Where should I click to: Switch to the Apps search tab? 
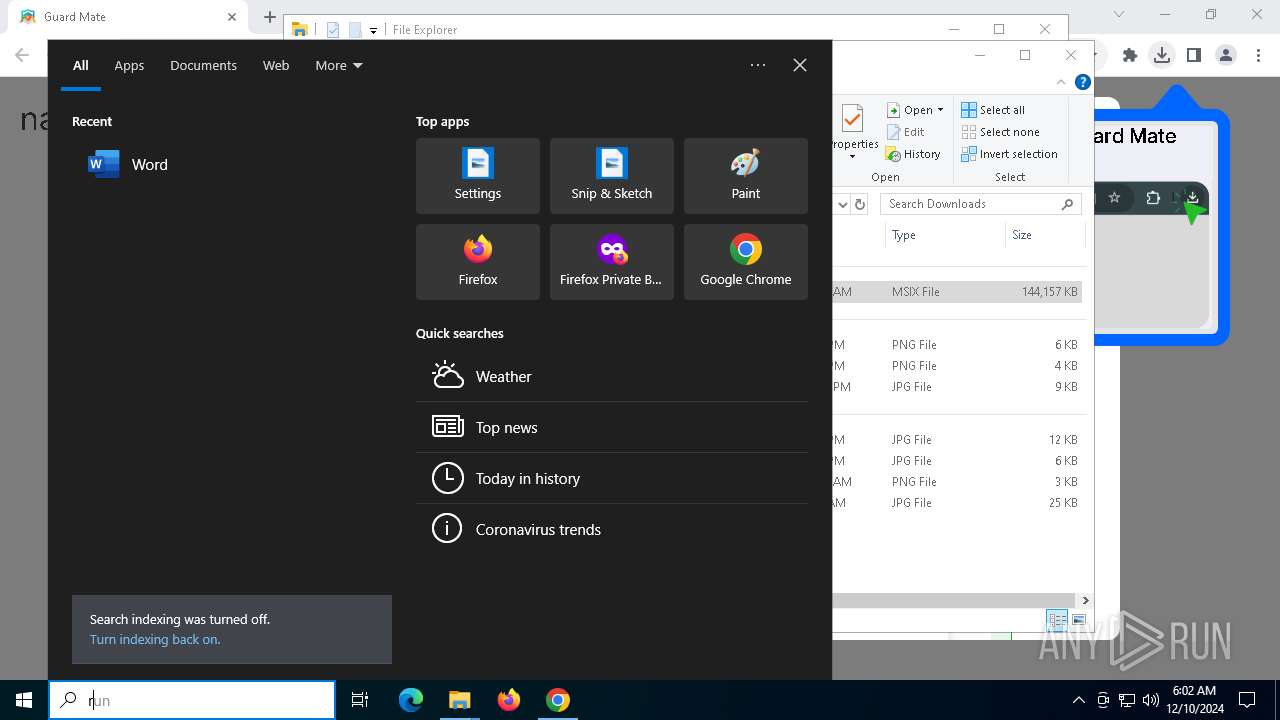pyautogui.click(x=129, y=65)
